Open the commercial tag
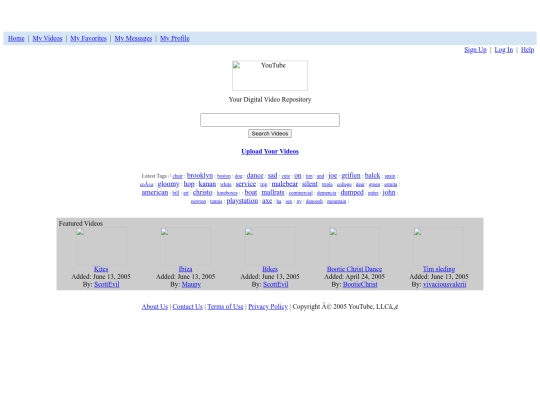This screenshot has width=540, height=405. click(x=300, y=193)
